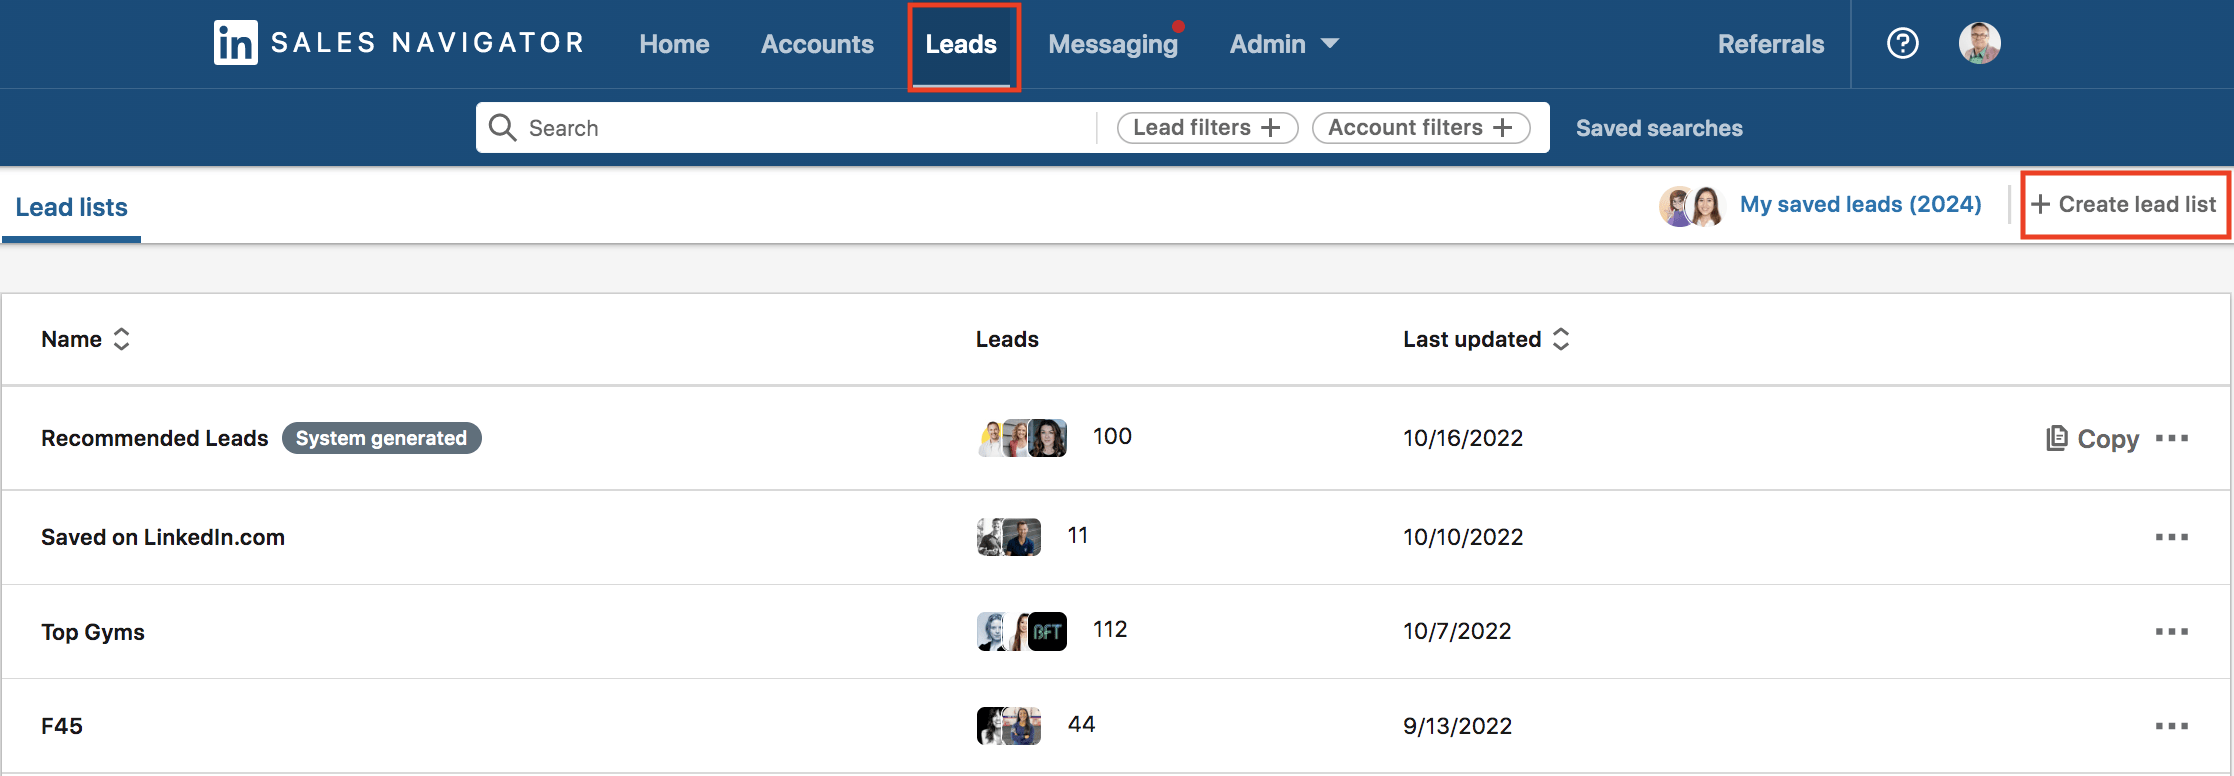Image resolution: width=2234 pixels, height=776 pixels.
Task: Open Saved searches
Action: tap(1659, 128)
